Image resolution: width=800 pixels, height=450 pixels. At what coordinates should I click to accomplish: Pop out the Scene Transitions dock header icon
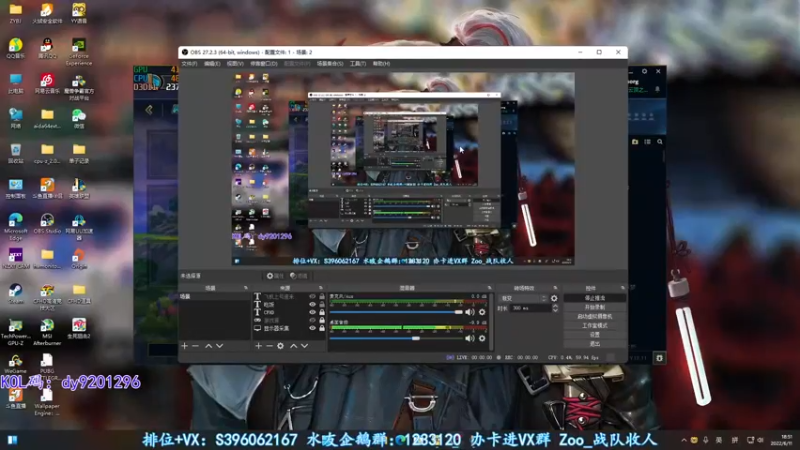click(x=556, y=288)
